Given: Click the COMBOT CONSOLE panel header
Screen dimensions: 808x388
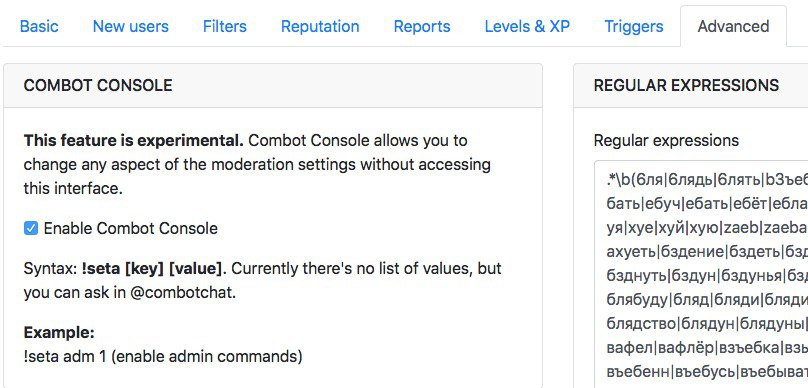Looking at the screenshot, I should 273,86.
